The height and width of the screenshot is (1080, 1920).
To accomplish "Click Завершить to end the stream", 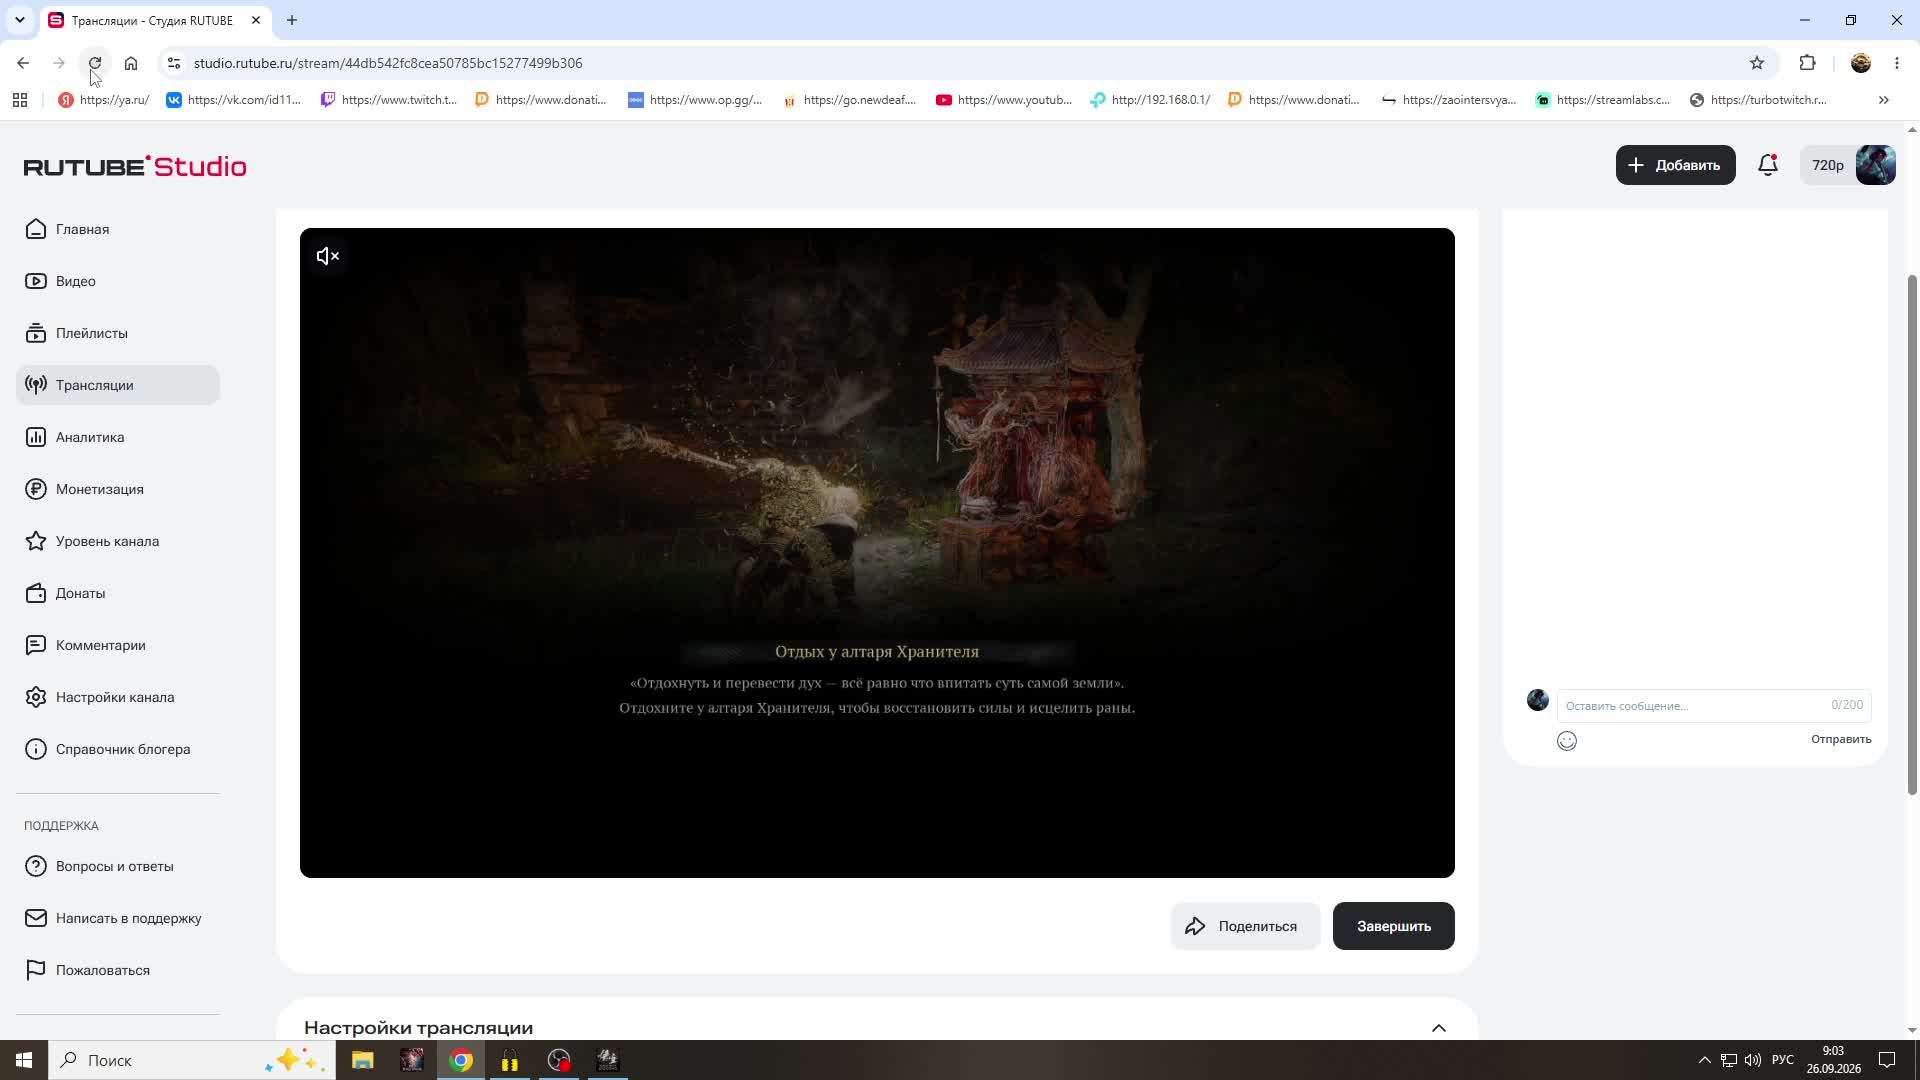I will tap(1393, 926).
